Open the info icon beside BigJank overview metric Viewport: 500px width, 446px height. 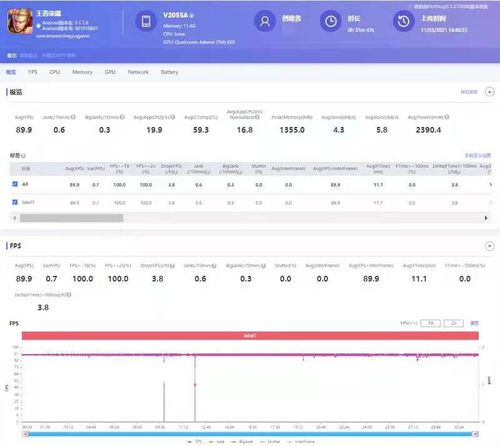coord(122,117)
